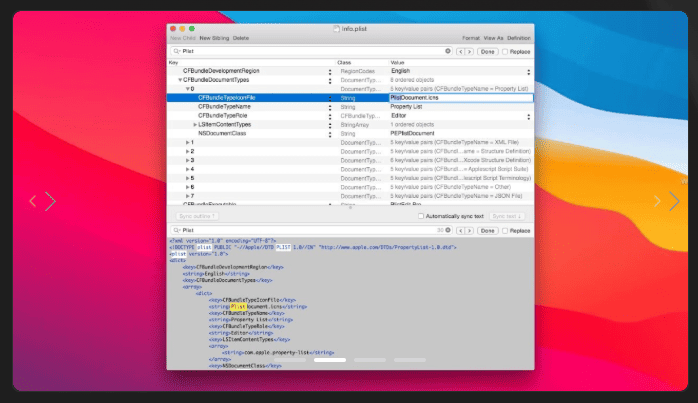This screenshot has width=698, height=403.
Task: Select the third carousel page indicator
Action: (370, 360)
